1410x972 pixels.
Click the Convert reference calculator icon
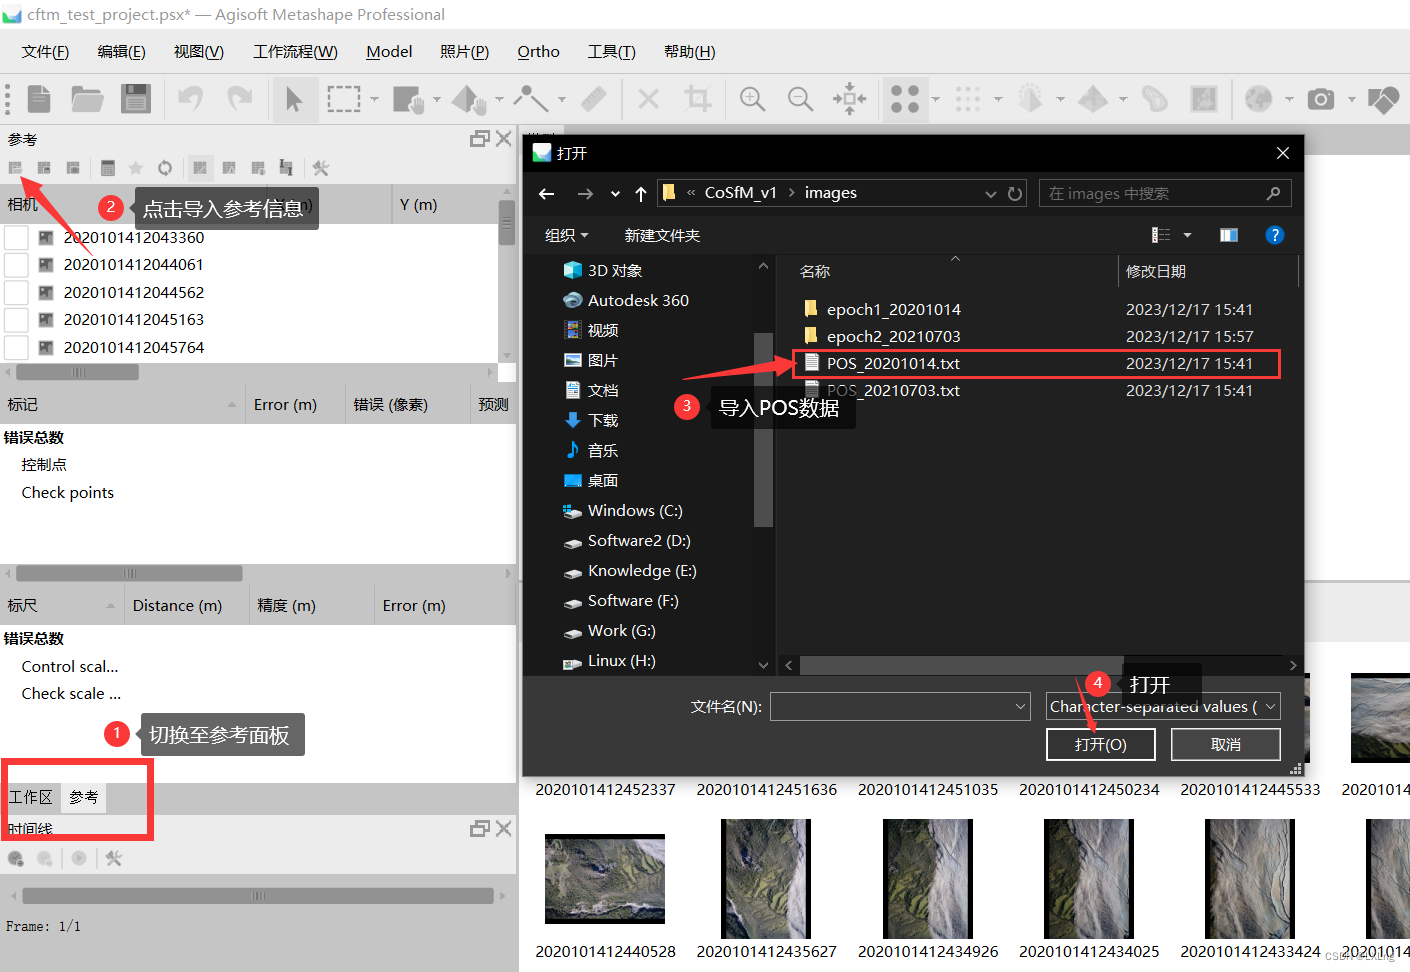(108, 168)
